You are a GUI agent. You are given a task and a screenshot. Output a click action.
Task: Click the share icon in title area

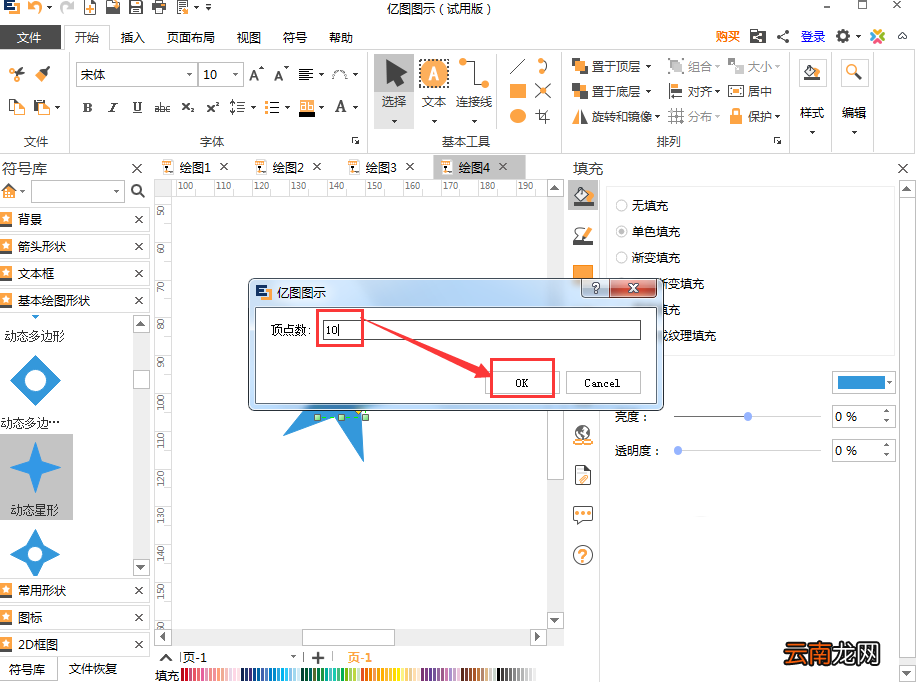point(782,37)
